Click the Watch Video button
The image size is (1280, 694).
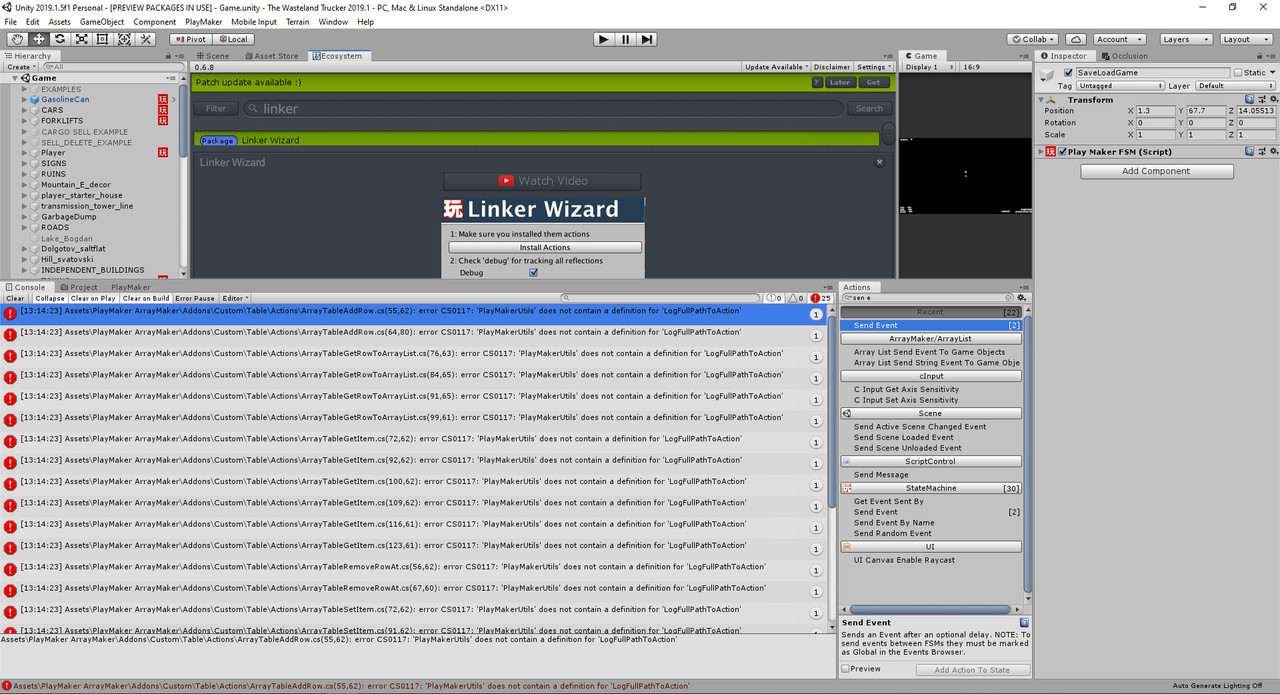coord(542,181)
